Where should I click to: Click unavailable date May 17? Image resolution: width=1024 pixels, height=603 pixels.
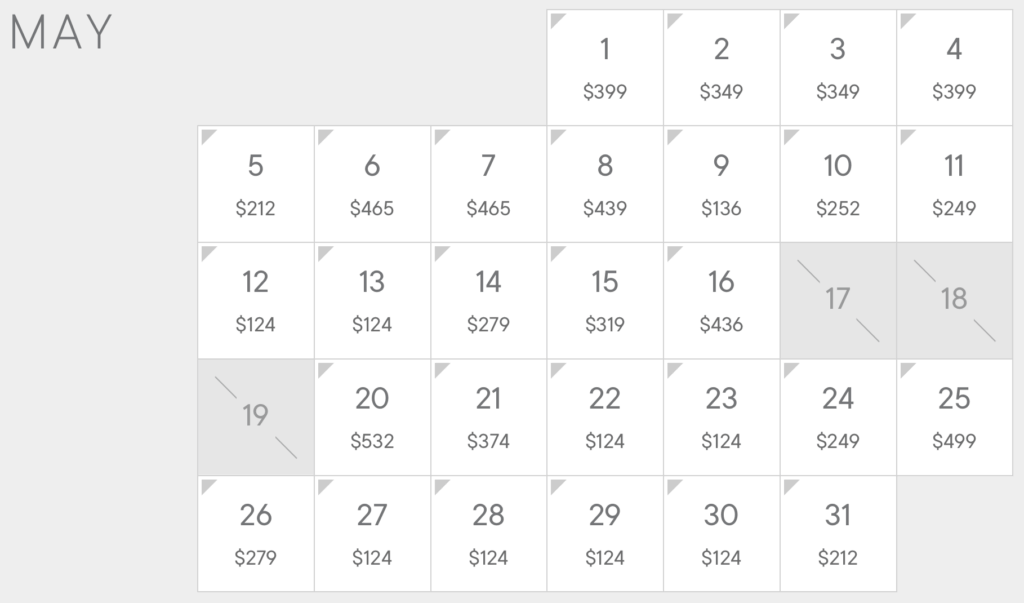click(x=838, y=301)
